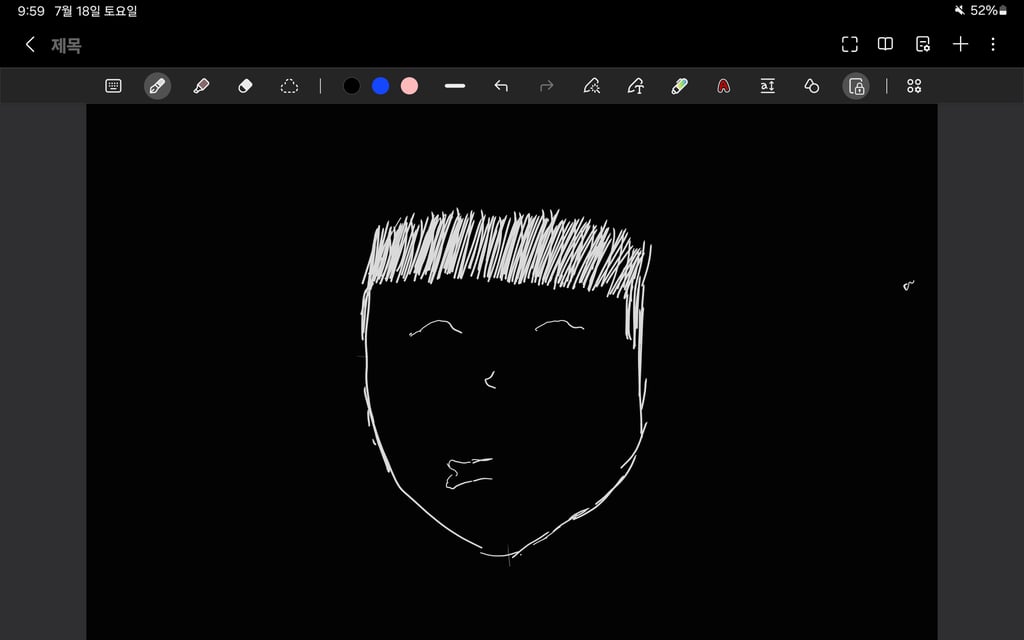Open the shape auto-fix tool
This screenshot has width=1024, height=640.
[x=812, y=86]
